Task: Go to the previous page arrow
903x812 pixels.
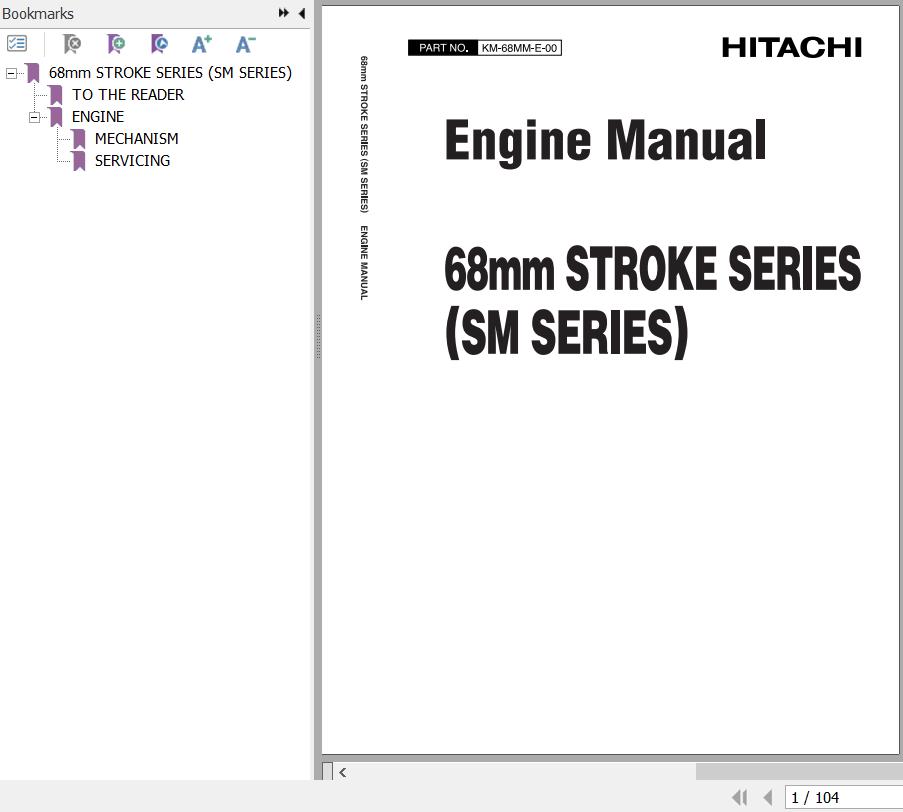Action: (767, 798)
